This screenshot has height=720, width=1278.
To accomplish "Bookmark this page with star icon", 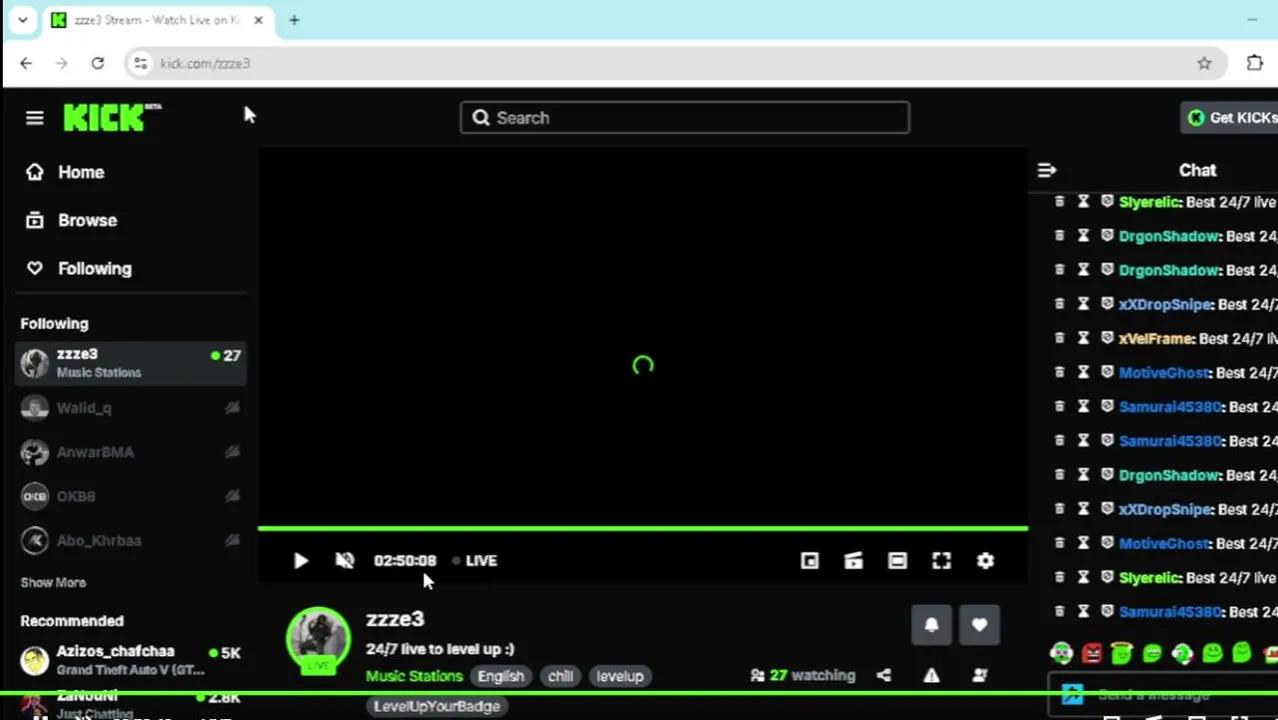I will pyautogui.click(x=1204, y=63).
